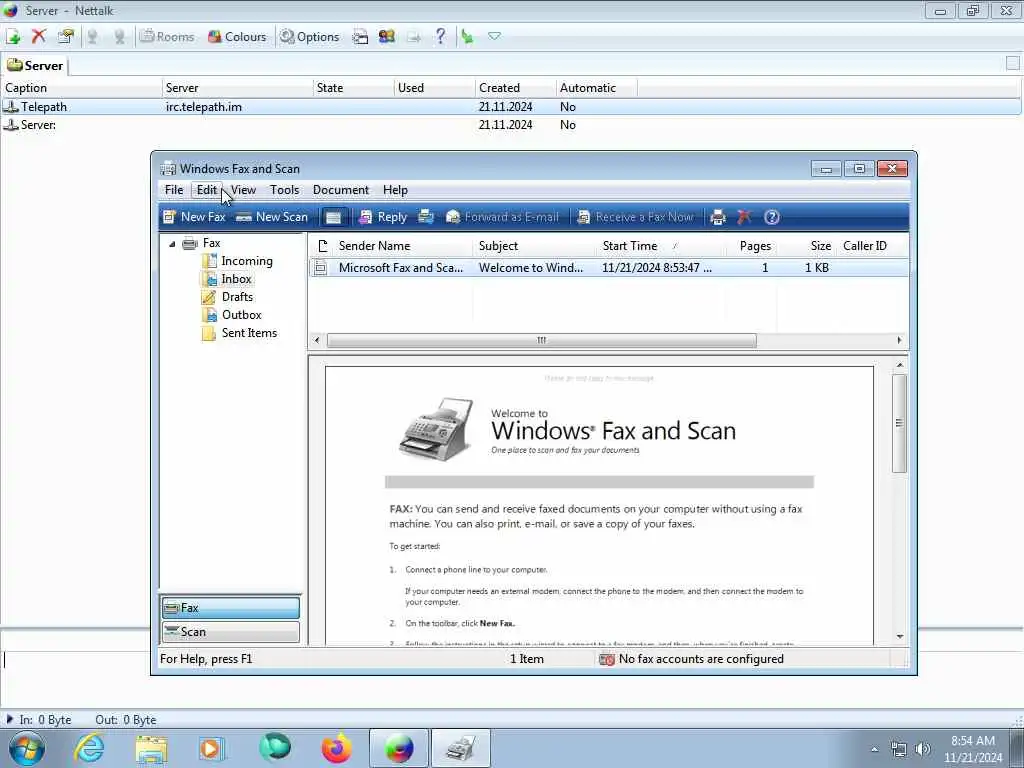This screenshot has width=1024, height=768.
Task: Click 'No fax accounts are configured' status
Action: 692,659
